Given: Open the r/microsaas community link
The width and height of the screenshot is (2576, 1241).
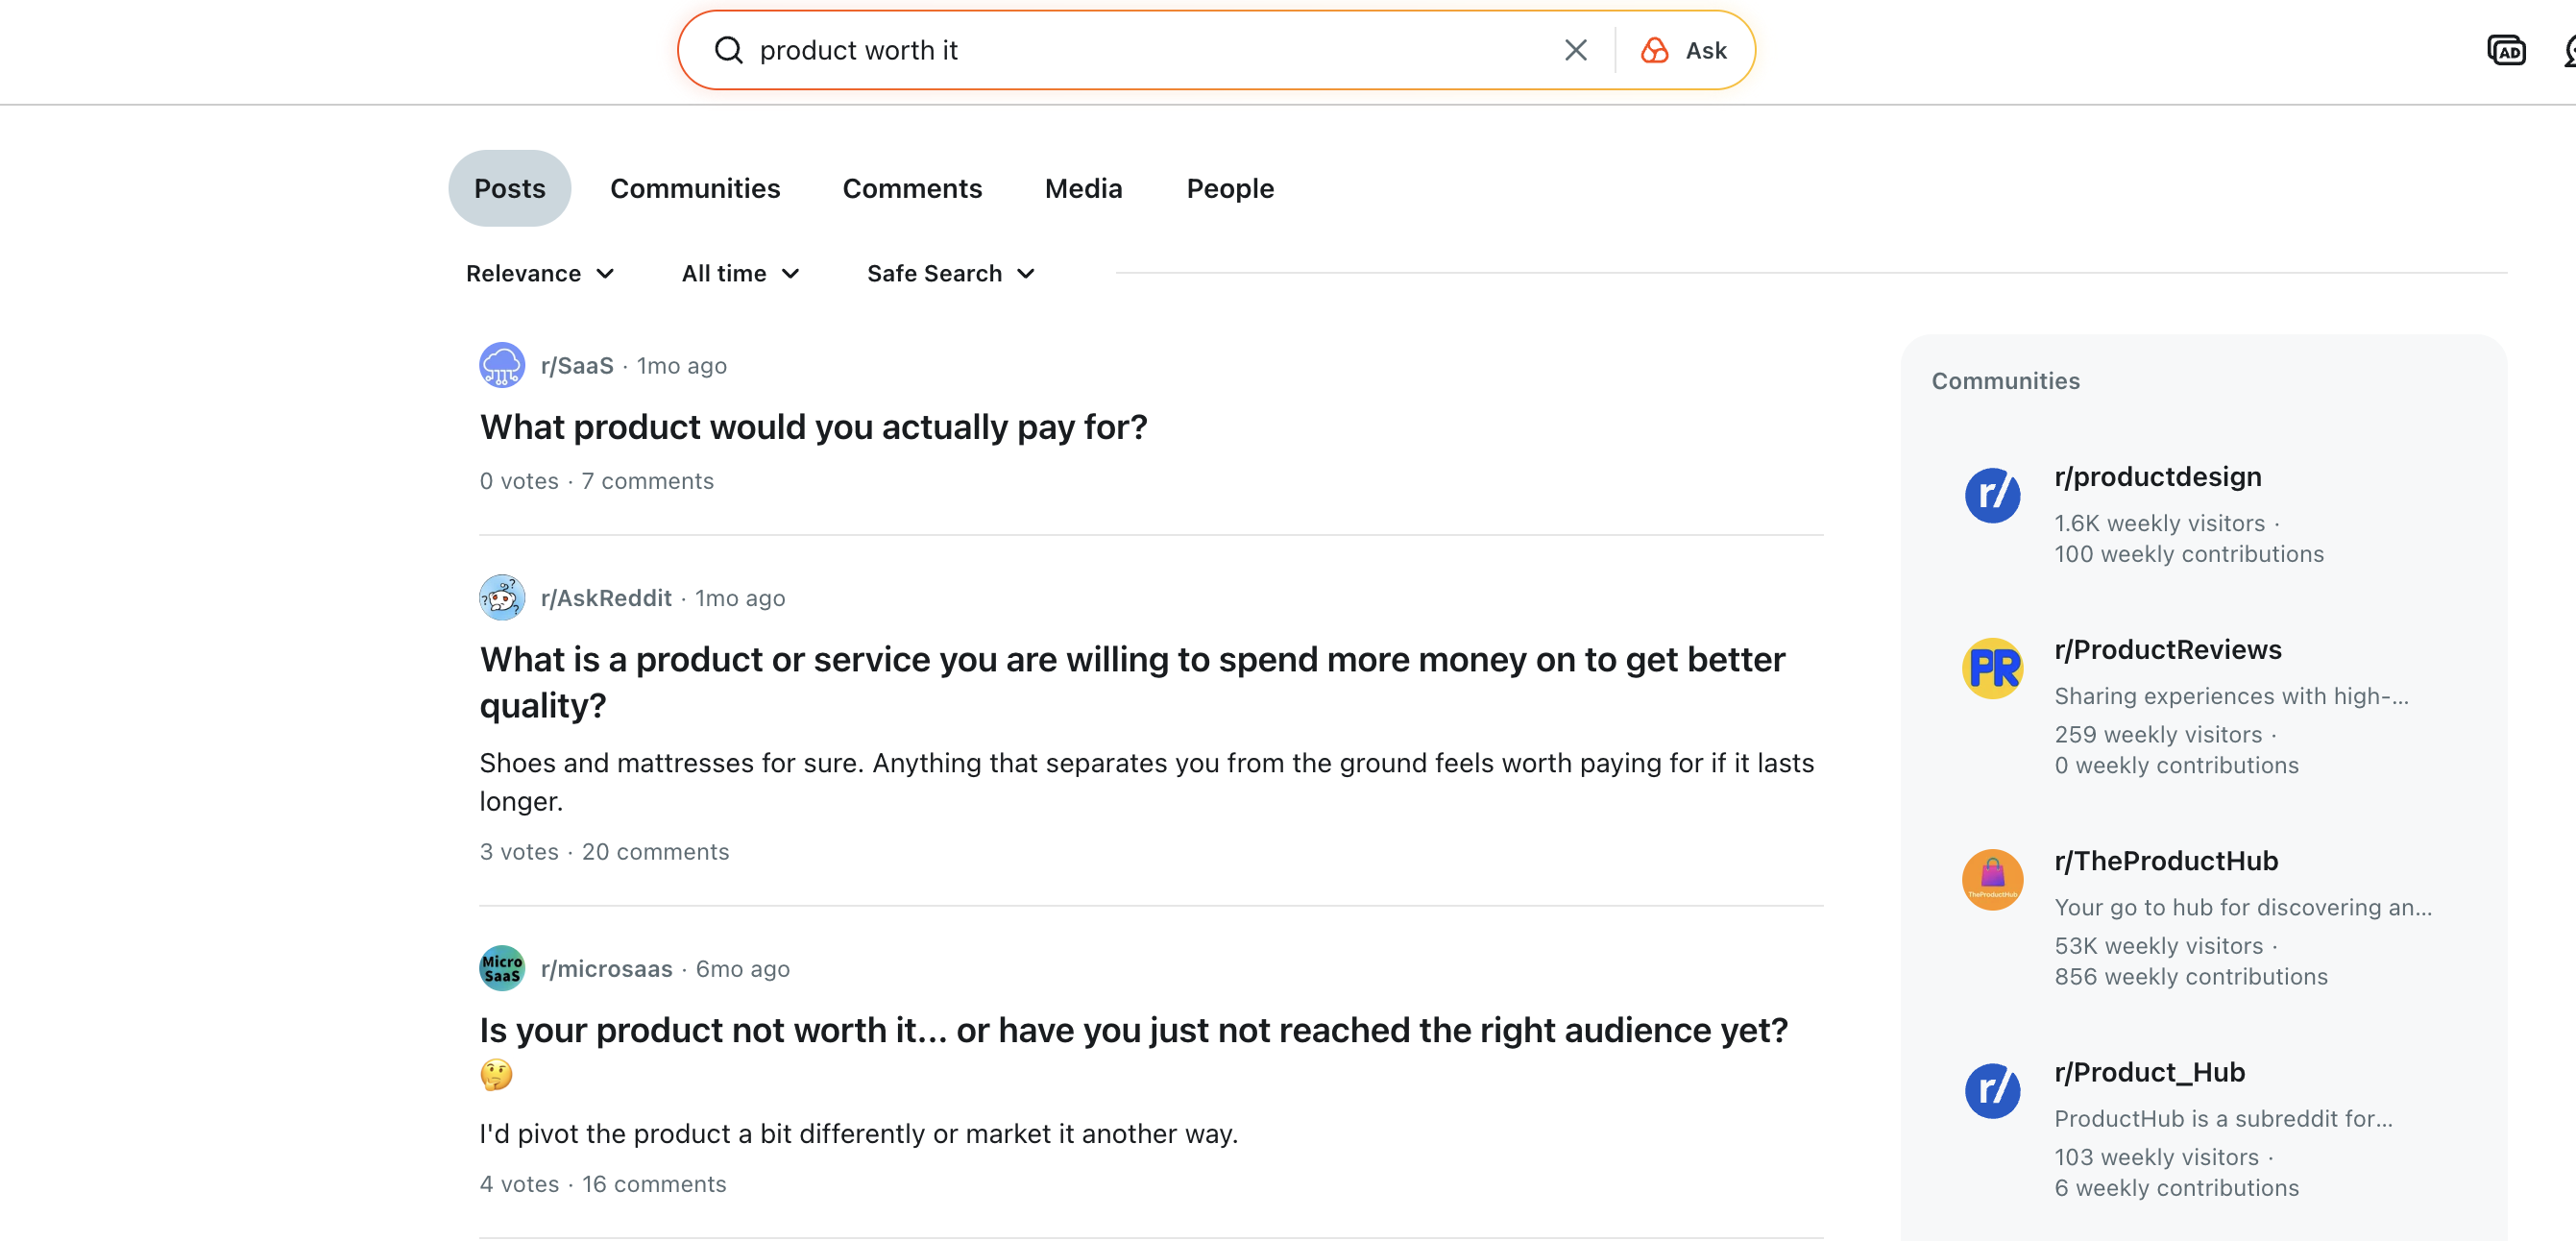Looking at the screenshot, I should (606, 968).
